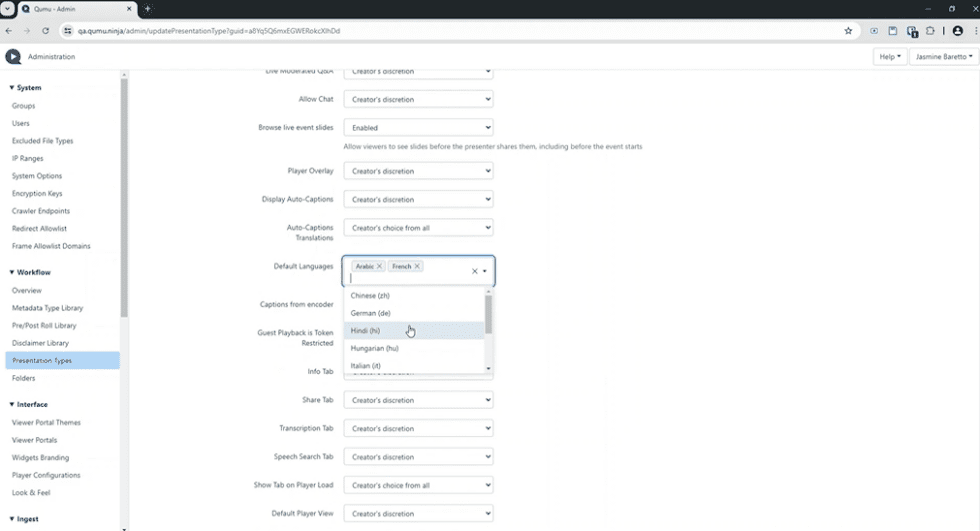Open the Help menu button

(x=889, y=57)
